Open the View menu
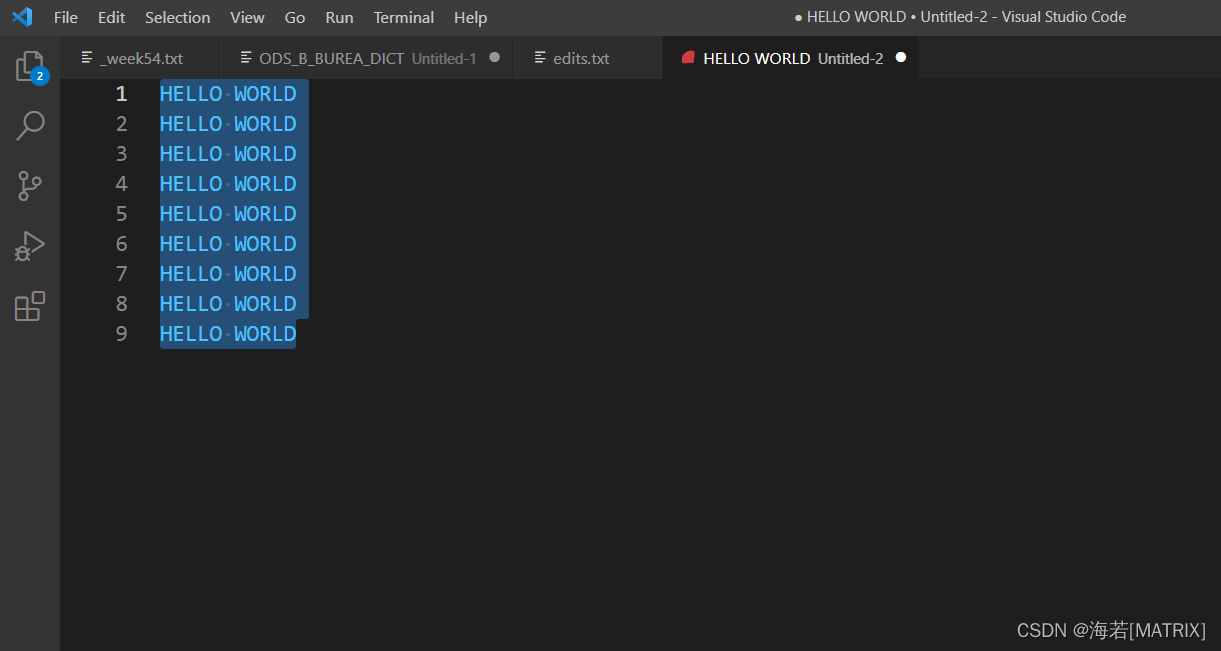Viewport: 1221px width, 651px height. point(247,17)
